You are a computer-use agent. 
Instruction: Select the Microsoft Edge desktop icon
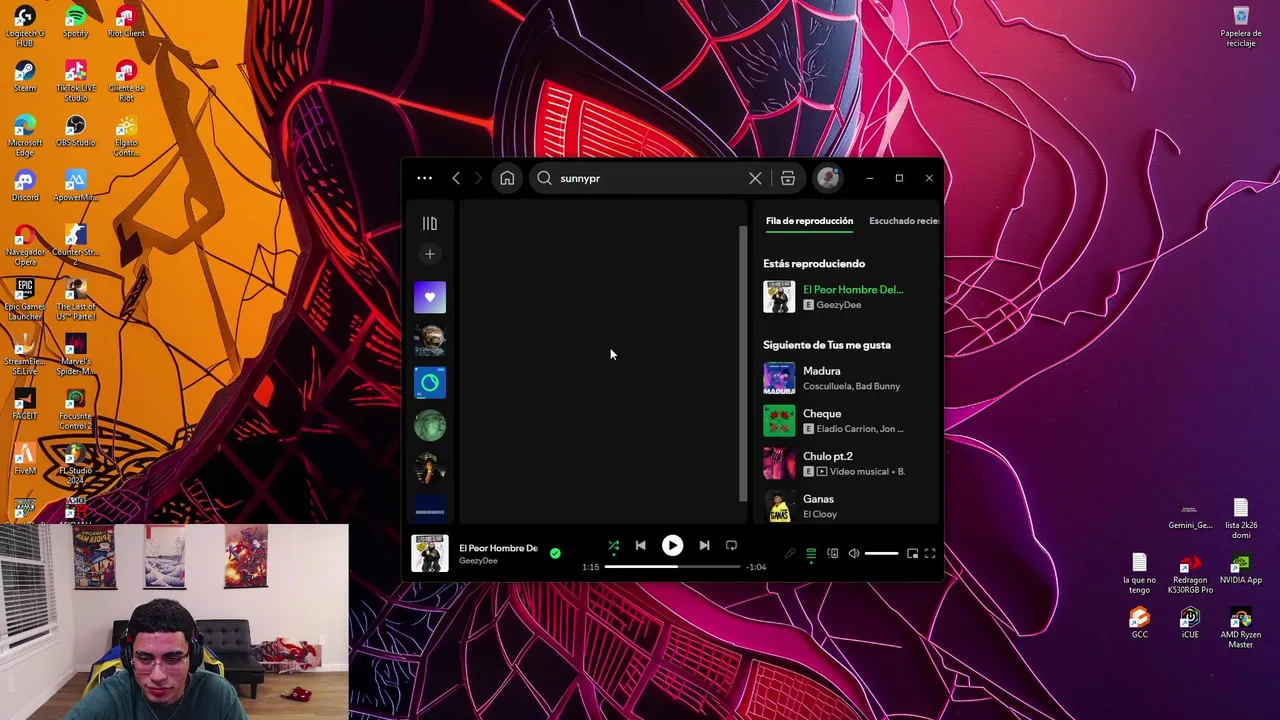point(25,135)
